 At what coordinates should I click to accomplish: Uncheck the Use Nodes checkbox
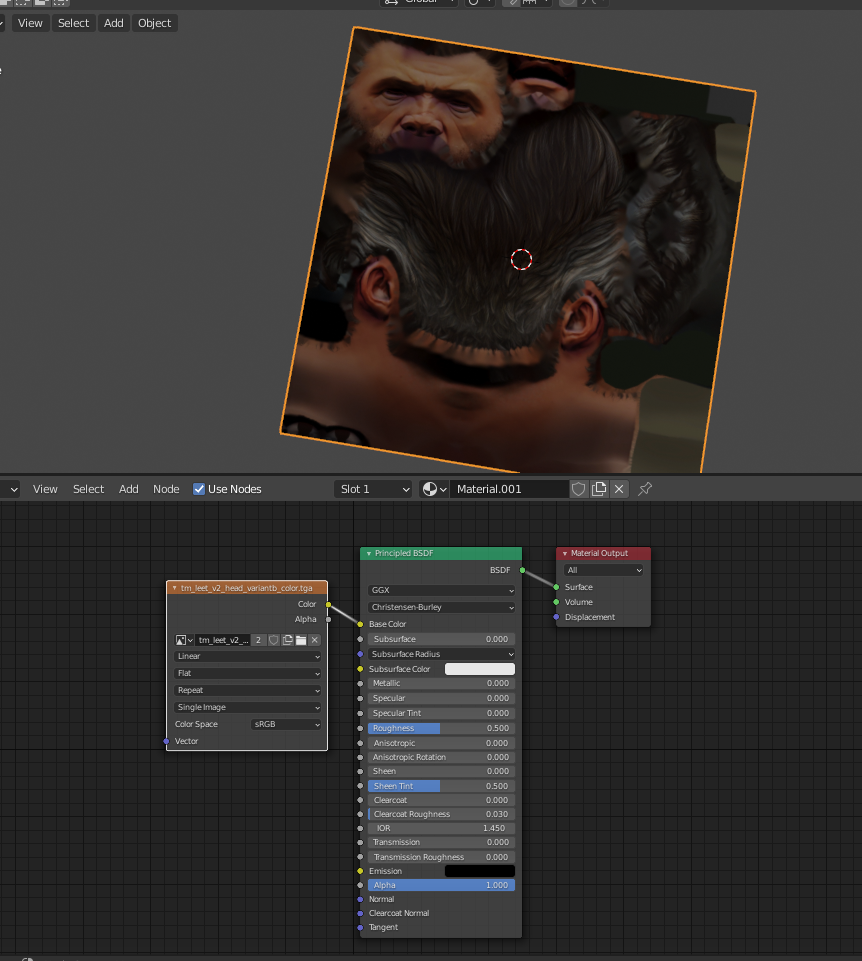(x=199, y=489)
